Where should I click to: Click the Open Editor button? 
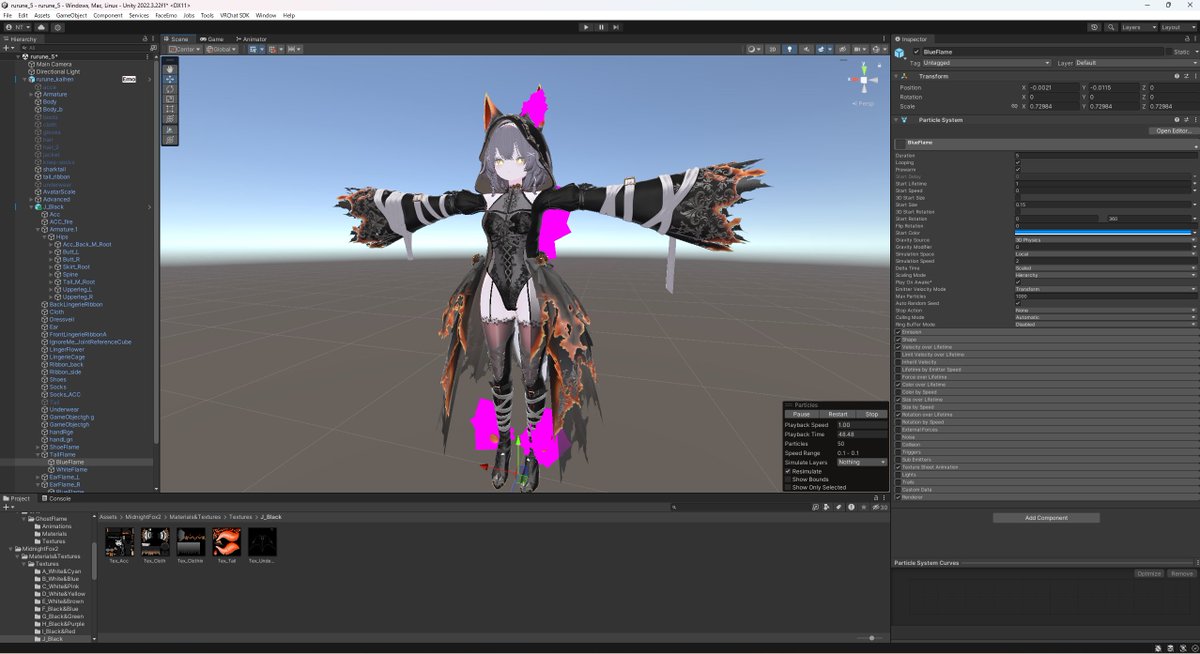(x=1173, y=131)
